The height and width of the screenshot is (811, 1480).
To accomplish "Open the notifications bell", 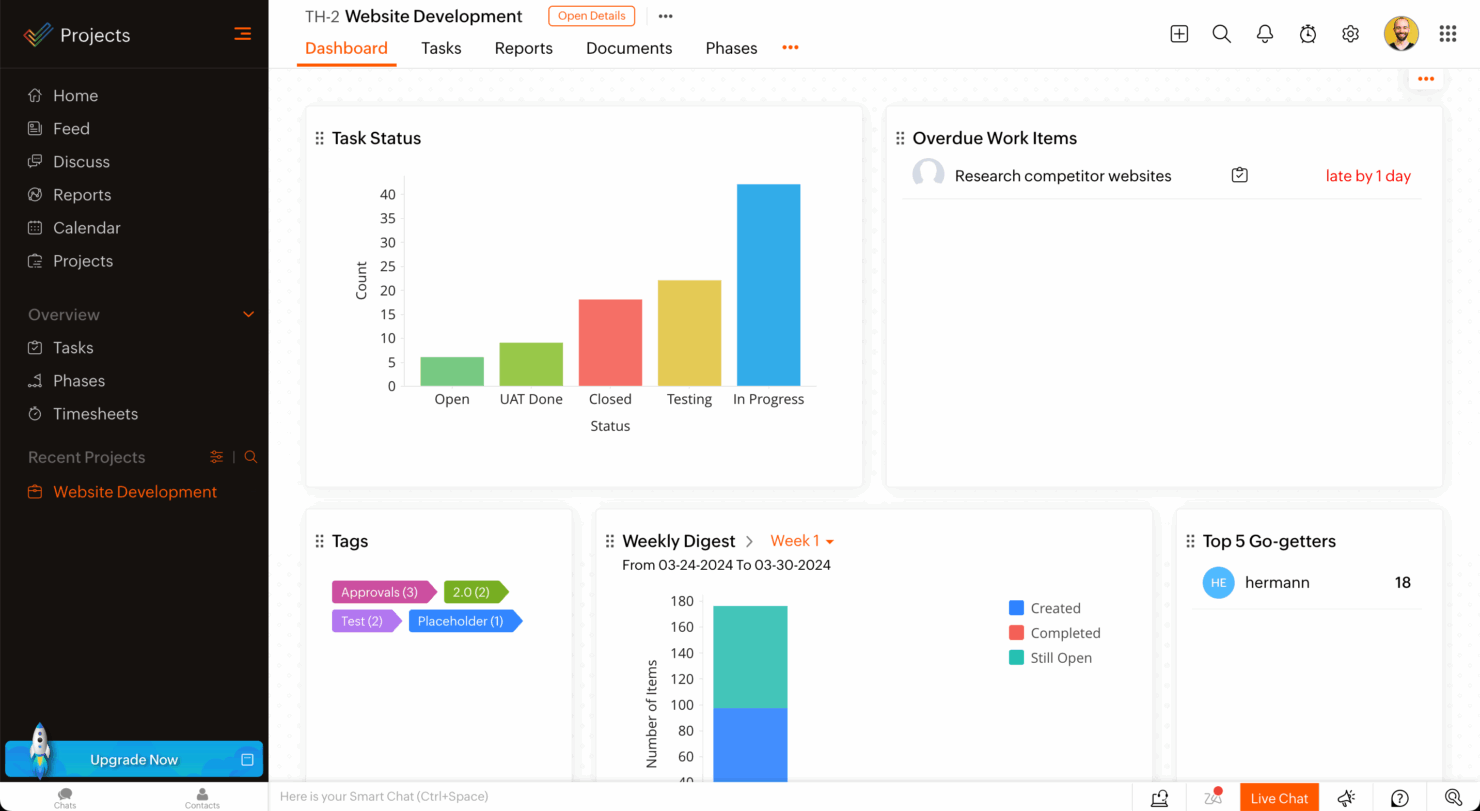I will pyautogui.click(x=1265, y=34).
